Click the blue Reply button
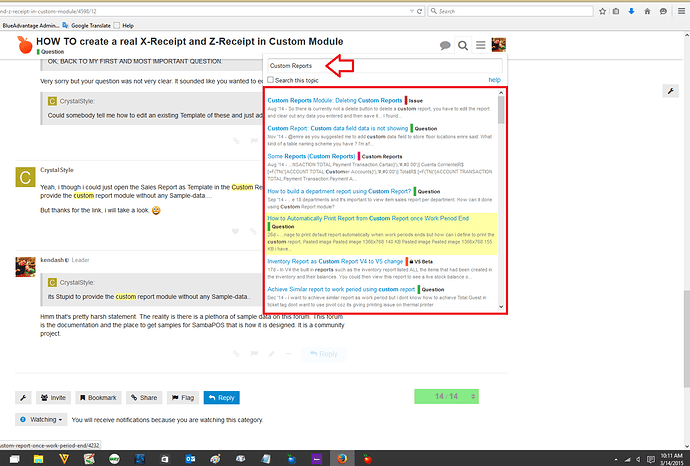Viewport: 690px width, 466px height. coord(221,397)
